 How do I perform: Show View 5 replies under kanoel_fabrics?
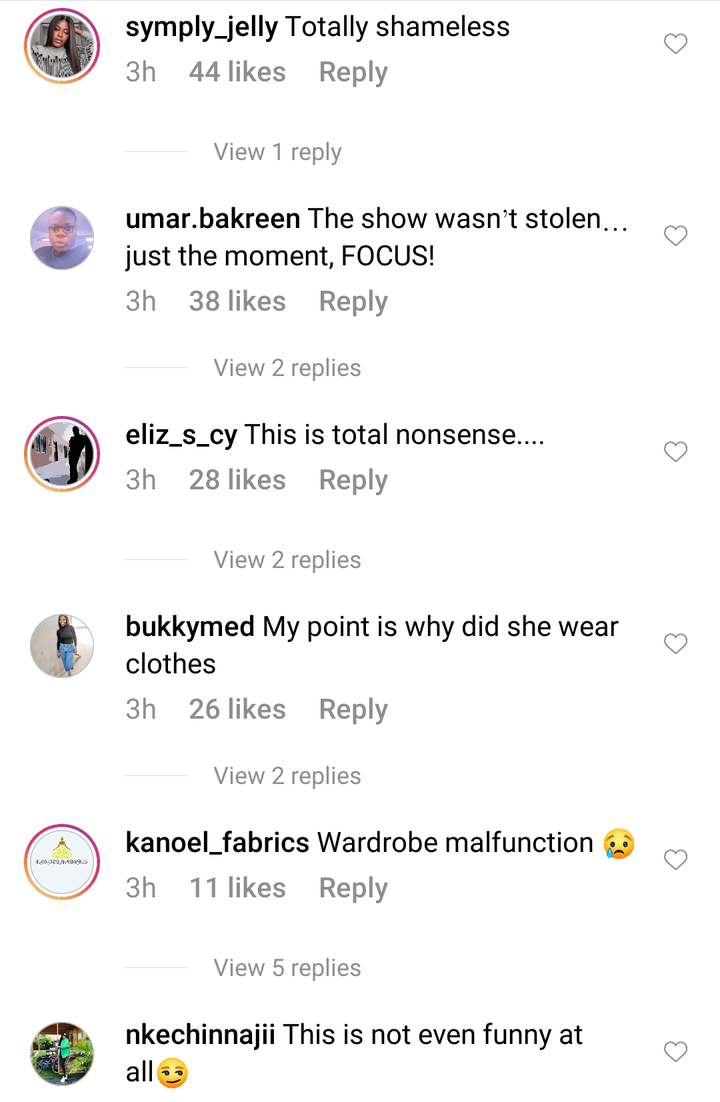tap(288, 968)
